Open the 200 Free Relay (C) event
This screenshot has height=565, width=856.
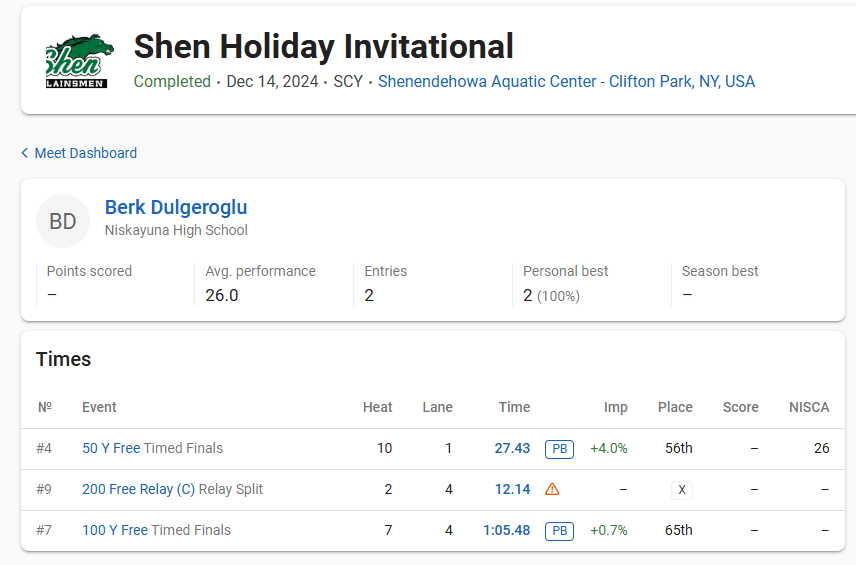coord(138,490)
